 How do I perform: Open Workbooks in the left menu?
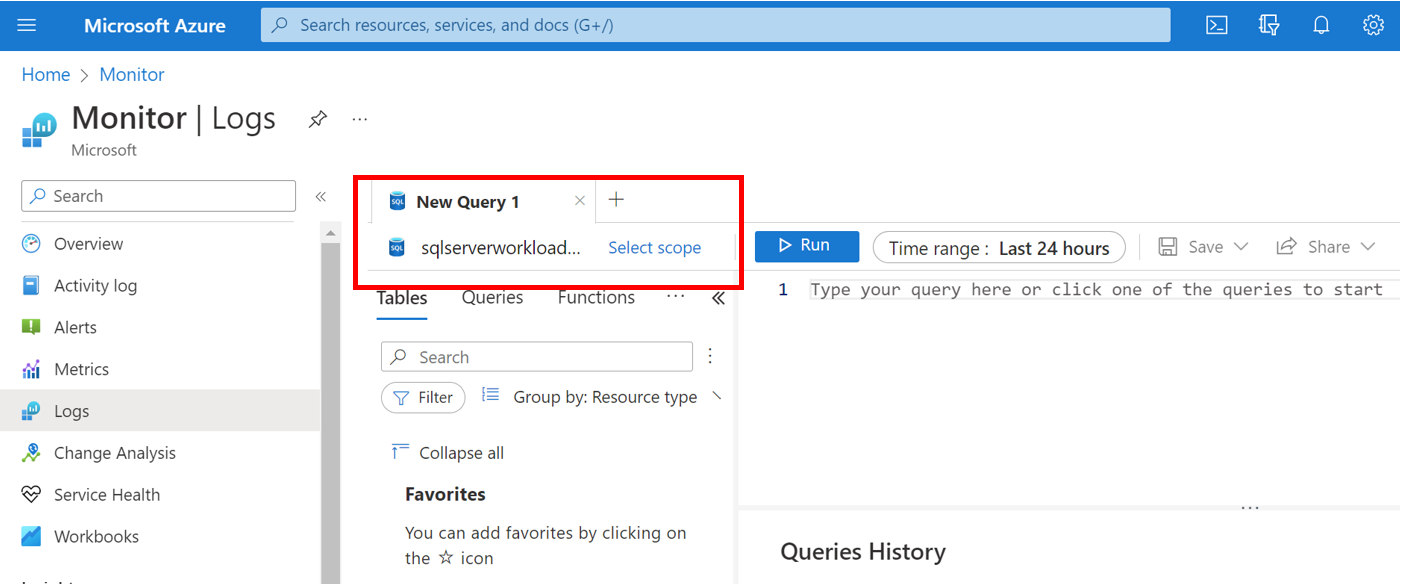pyautogui.click(x=96, y=537)
